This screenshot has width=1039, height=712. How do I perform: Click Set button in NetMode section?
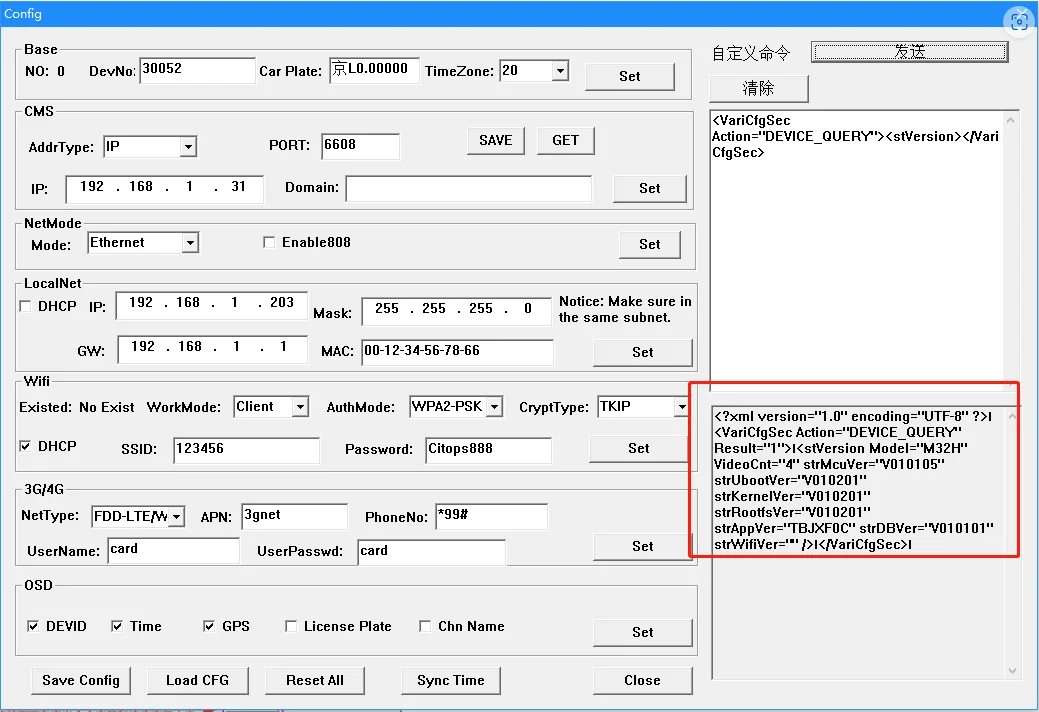click(x=649, y=244)
